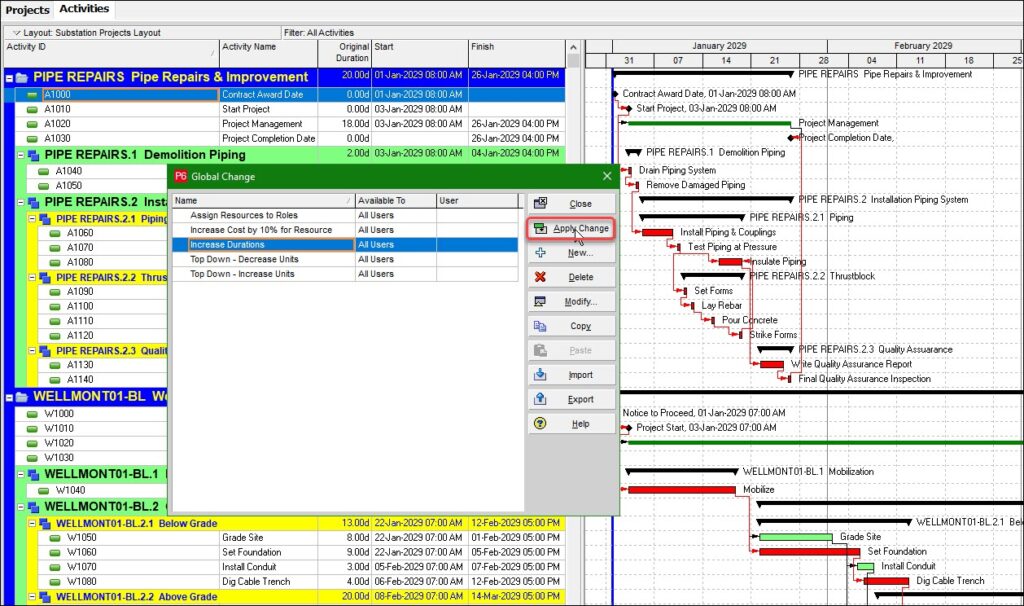Screen dimensions: 1024x606
Task: Close the Global Change dialog with X
Action: point(606,177)
